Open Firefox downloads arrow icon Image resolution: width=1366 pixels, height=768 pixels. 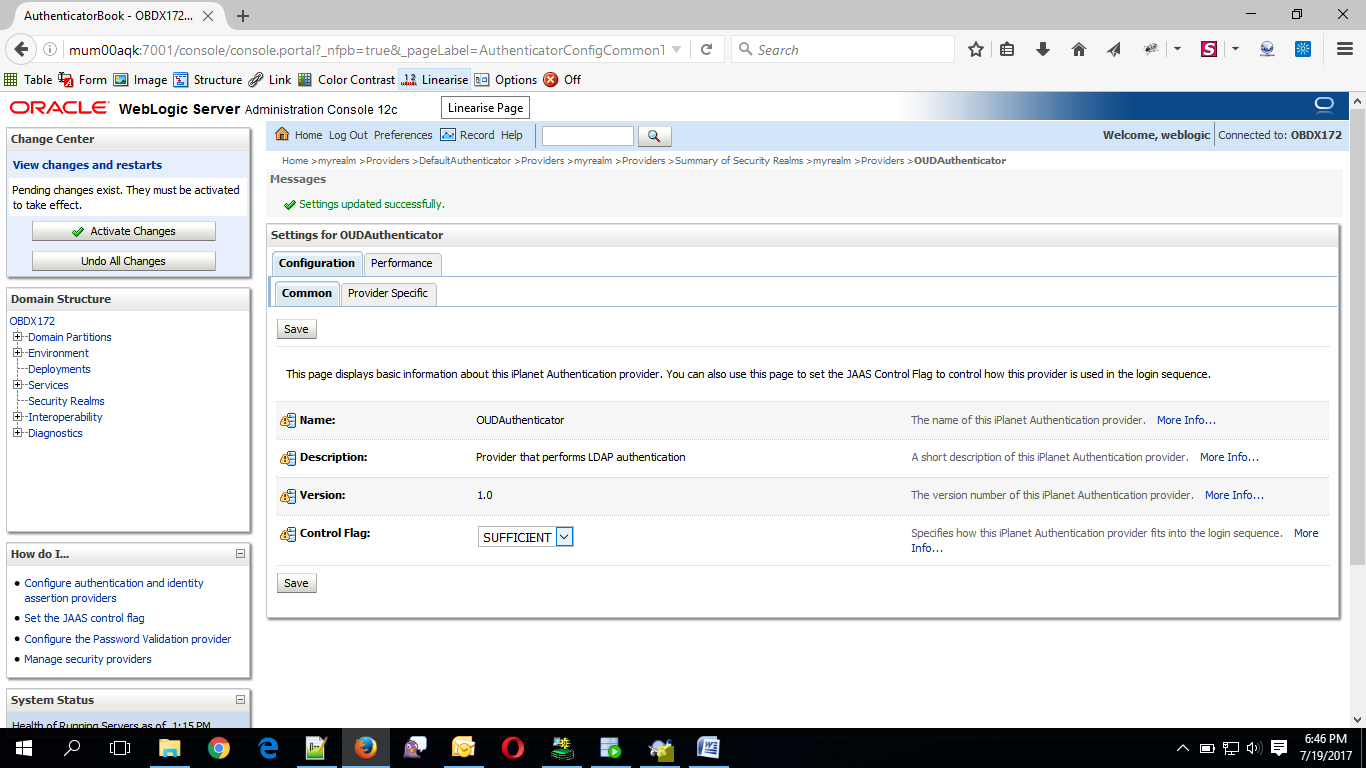click(1042, 49)
